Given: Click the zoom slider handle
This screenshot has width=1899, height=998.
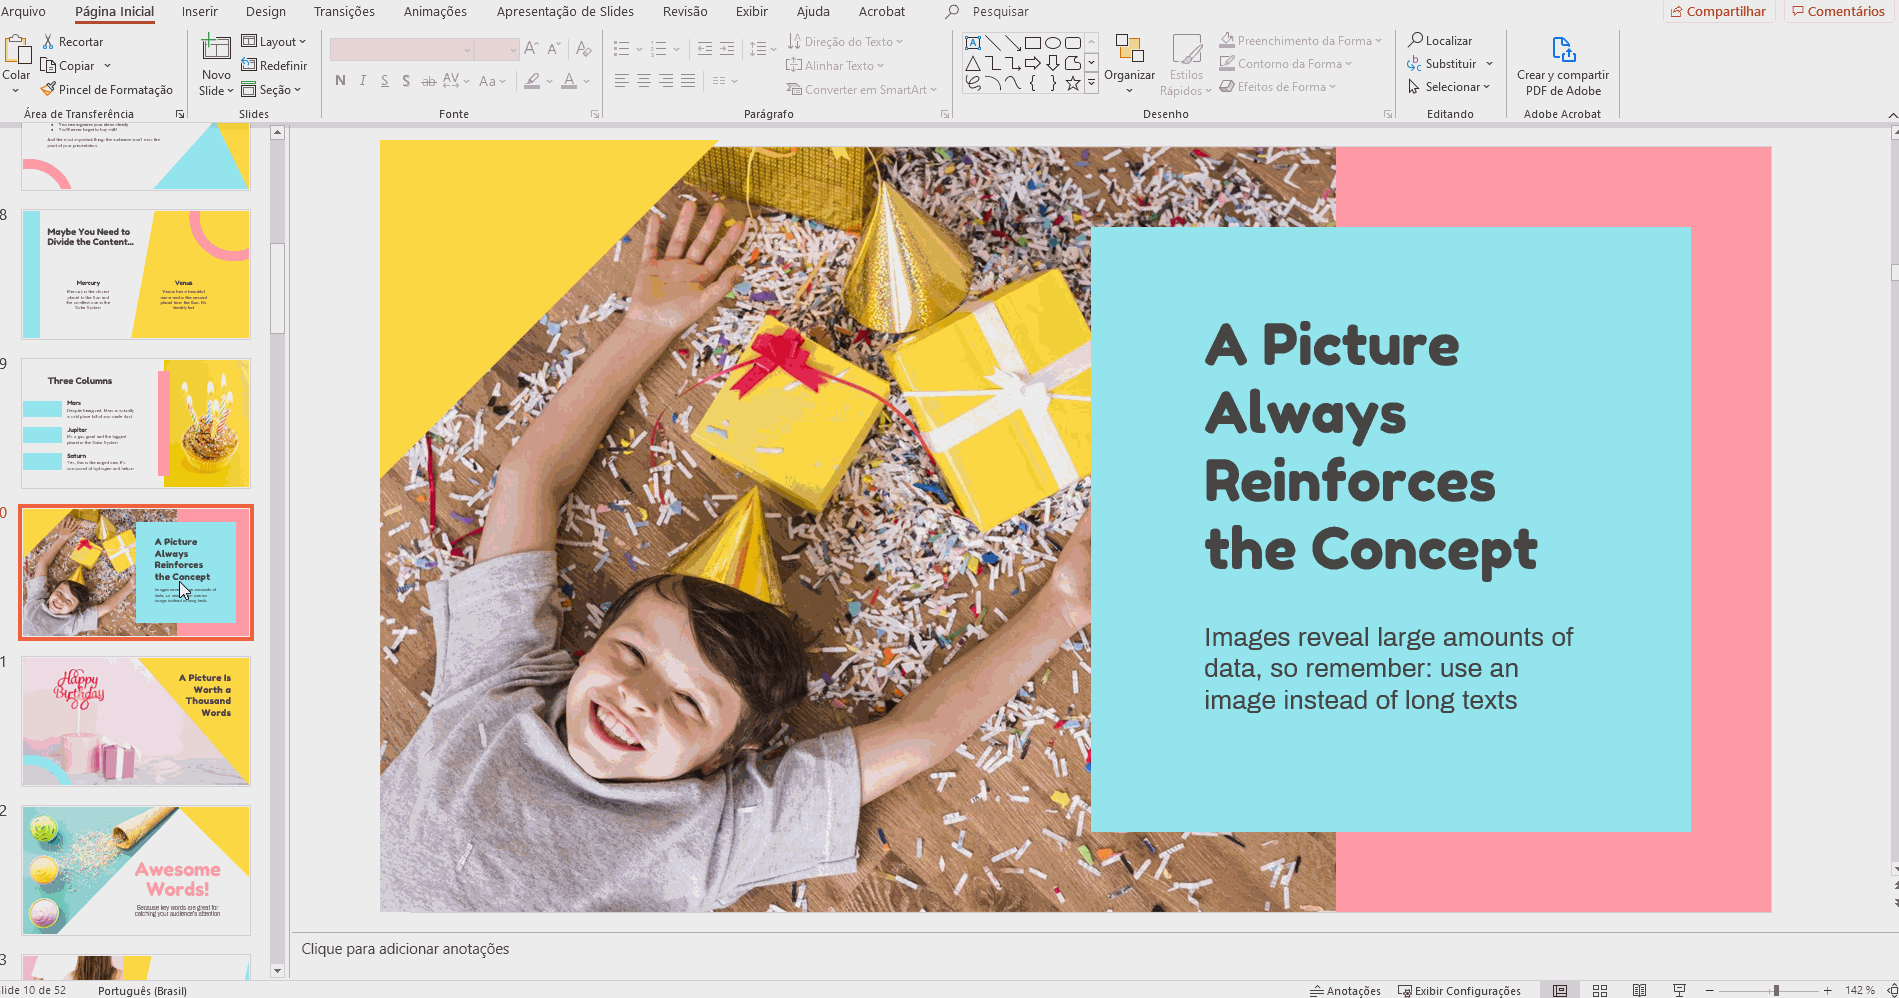Looking at the screenshot, I should [x=1776, y=990].
